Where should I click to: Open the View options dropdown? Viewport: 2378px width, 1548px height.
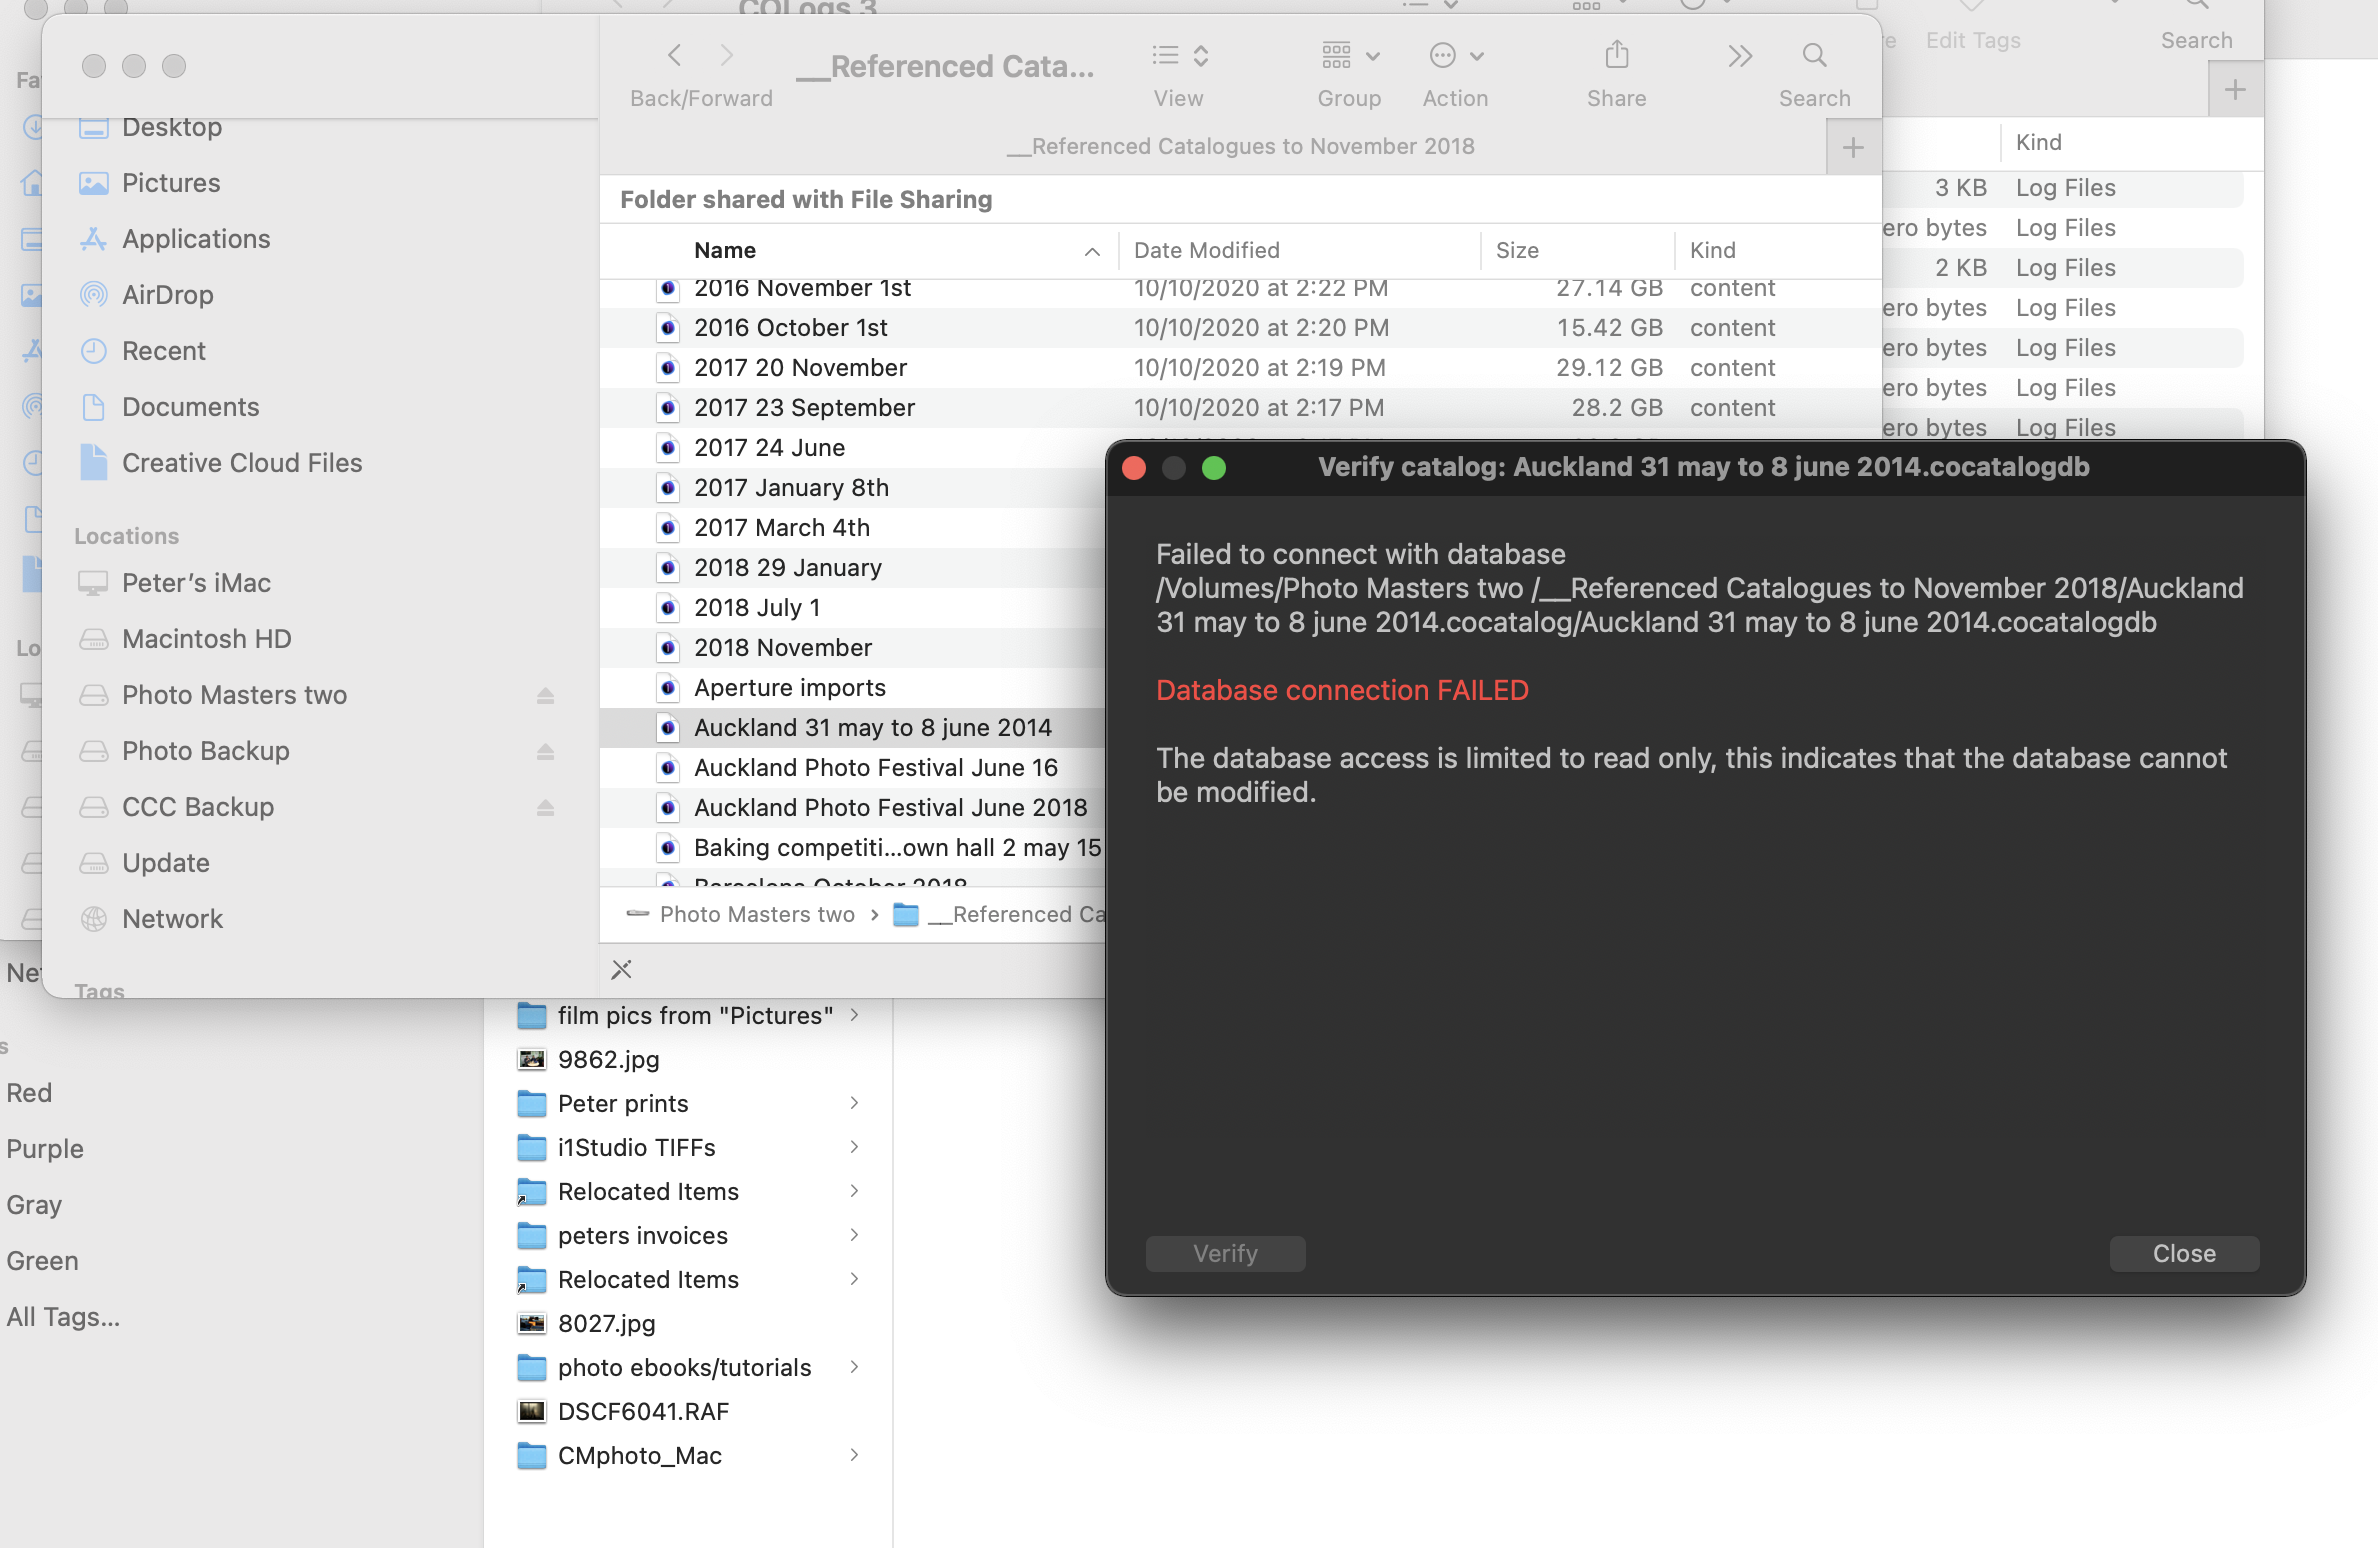(1179, 56)
